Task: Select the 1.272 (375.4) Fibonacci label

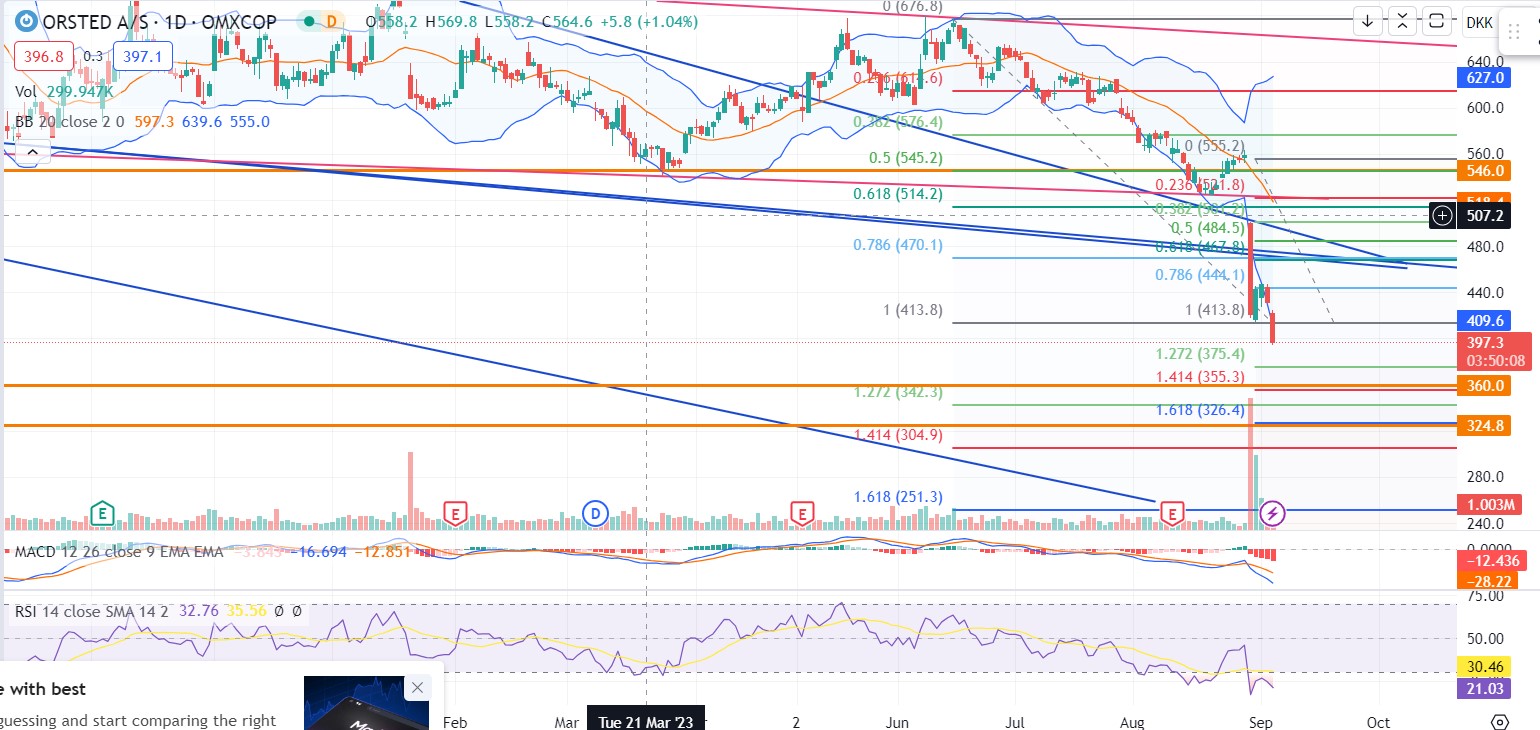Action: [x=1200, y=354]
